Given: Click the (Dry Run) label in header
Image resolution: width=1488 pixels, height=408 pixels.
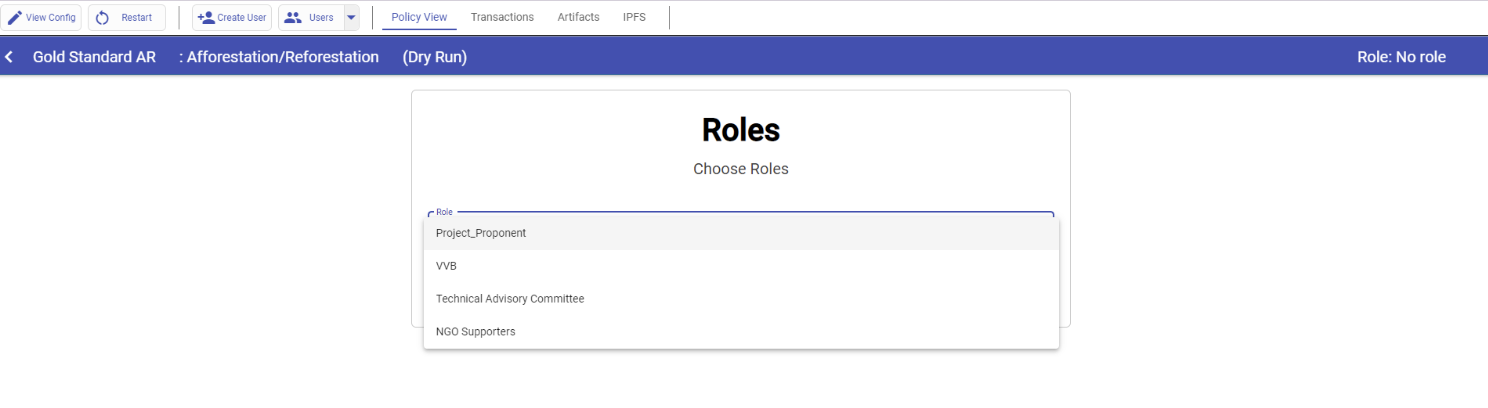Looking at the screenshot, I should [x=435, y=57].
